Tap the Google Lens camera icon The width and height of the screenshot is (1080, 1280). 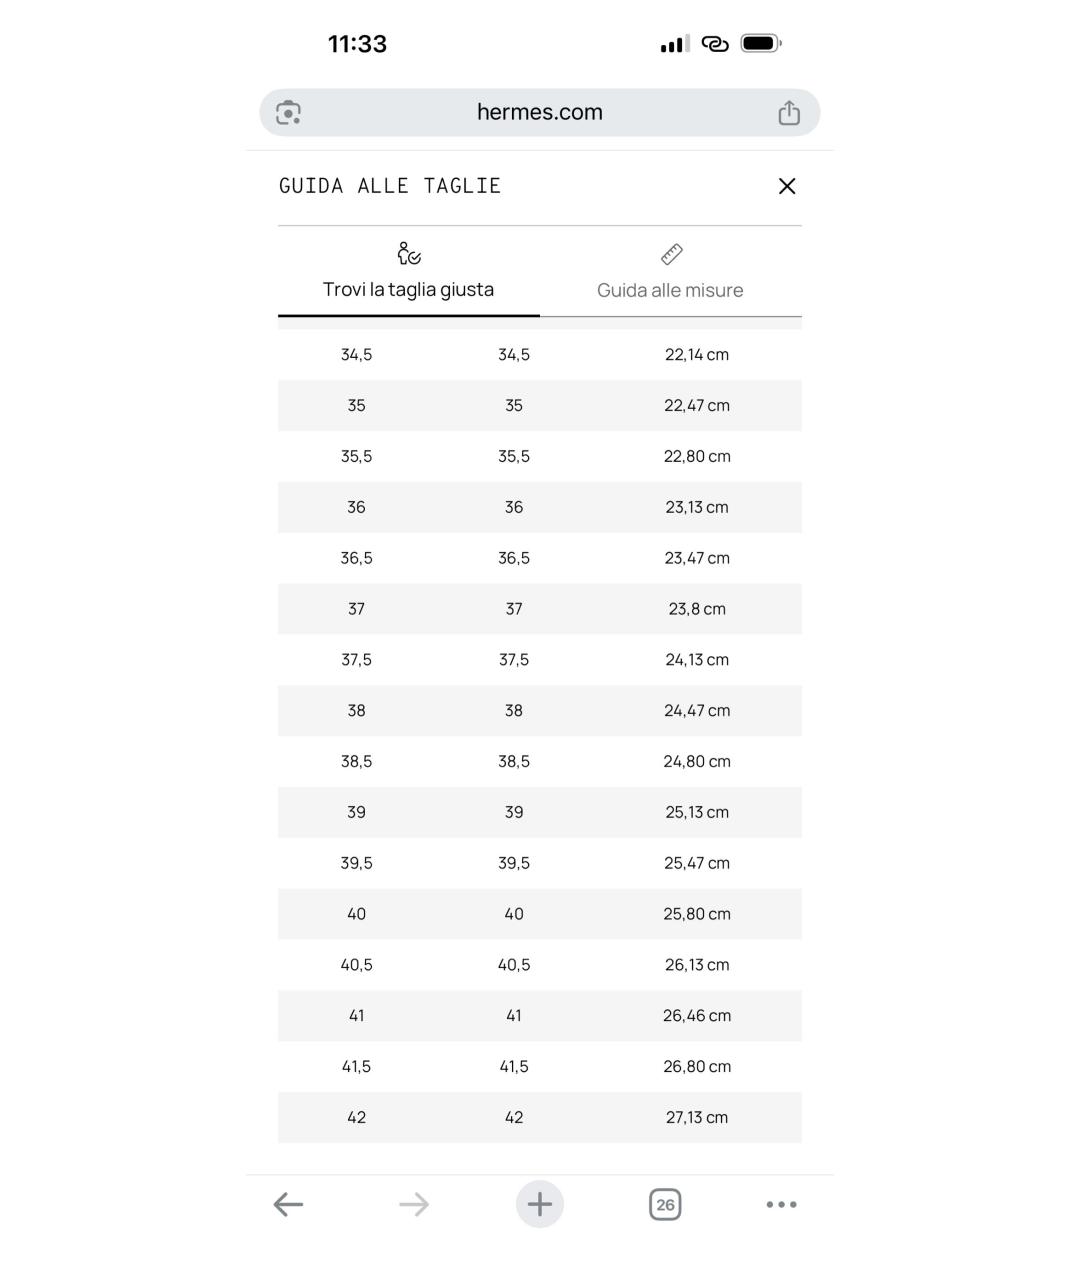click(289, 112)
